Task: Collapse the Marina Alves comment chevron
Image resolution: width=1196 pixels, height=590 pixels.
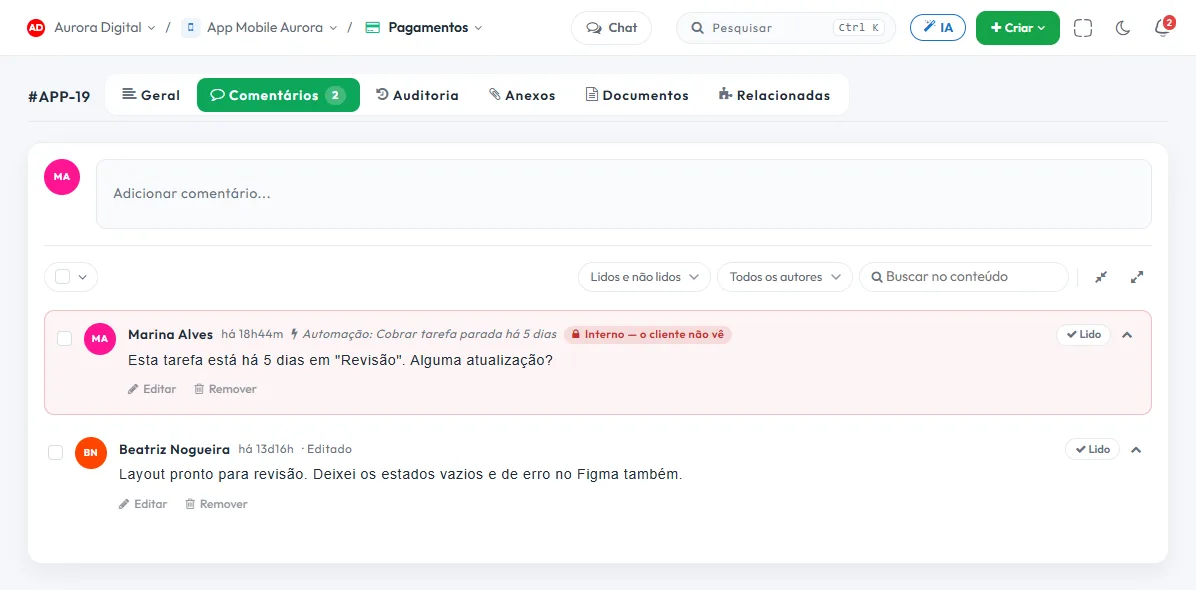Action: 1127,334
